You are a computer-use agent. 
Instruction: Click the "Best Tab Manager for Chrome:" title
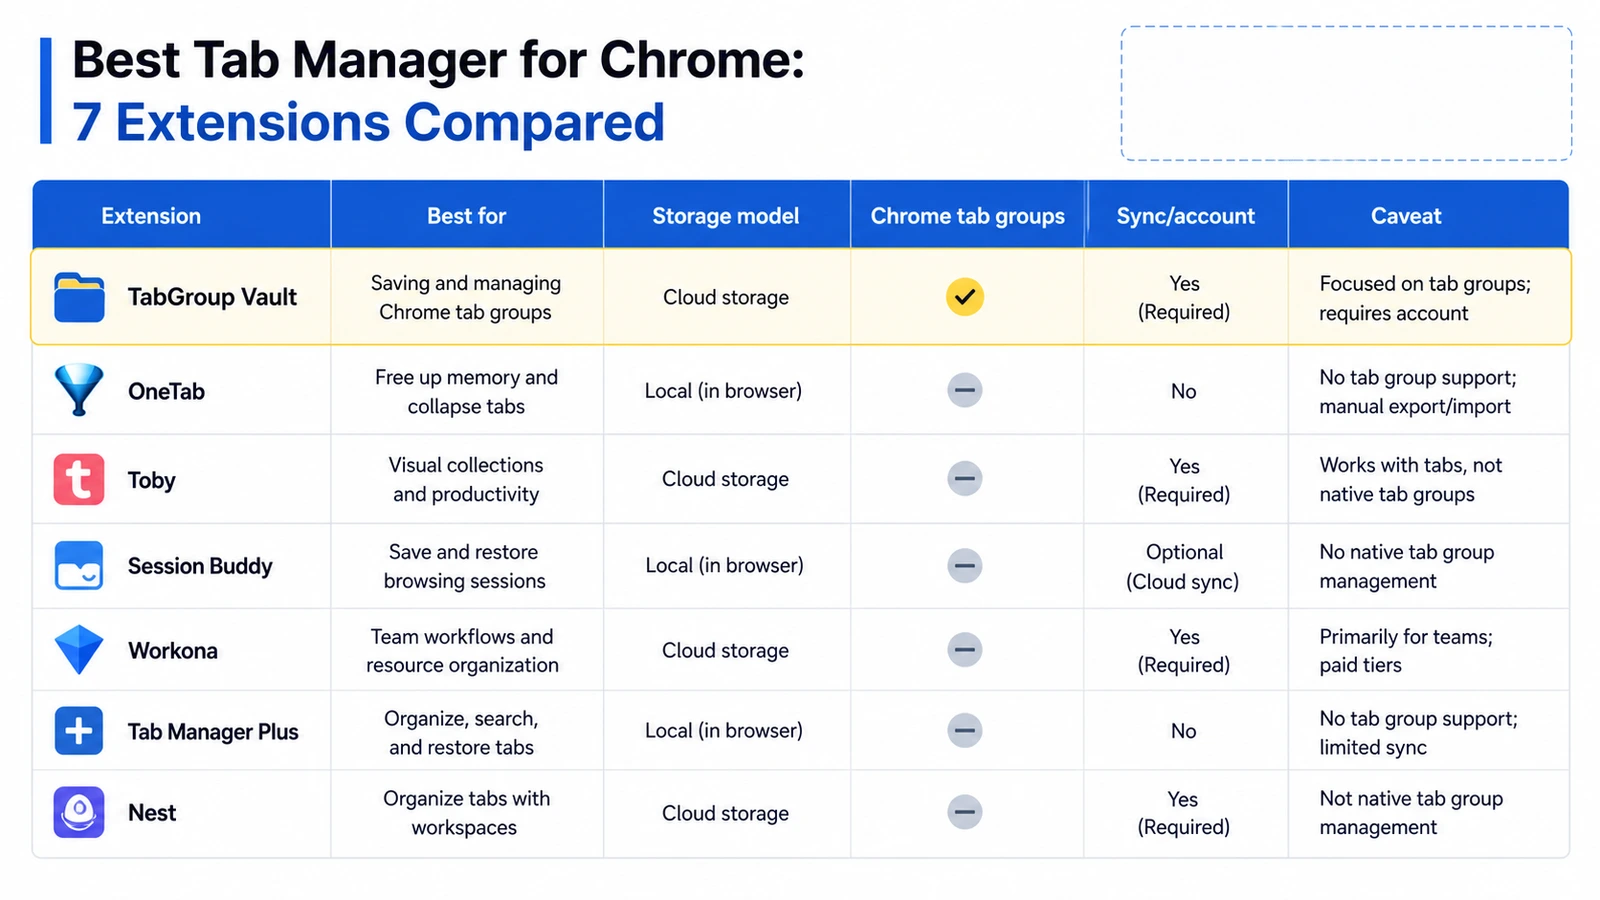[x=438, y=60]
